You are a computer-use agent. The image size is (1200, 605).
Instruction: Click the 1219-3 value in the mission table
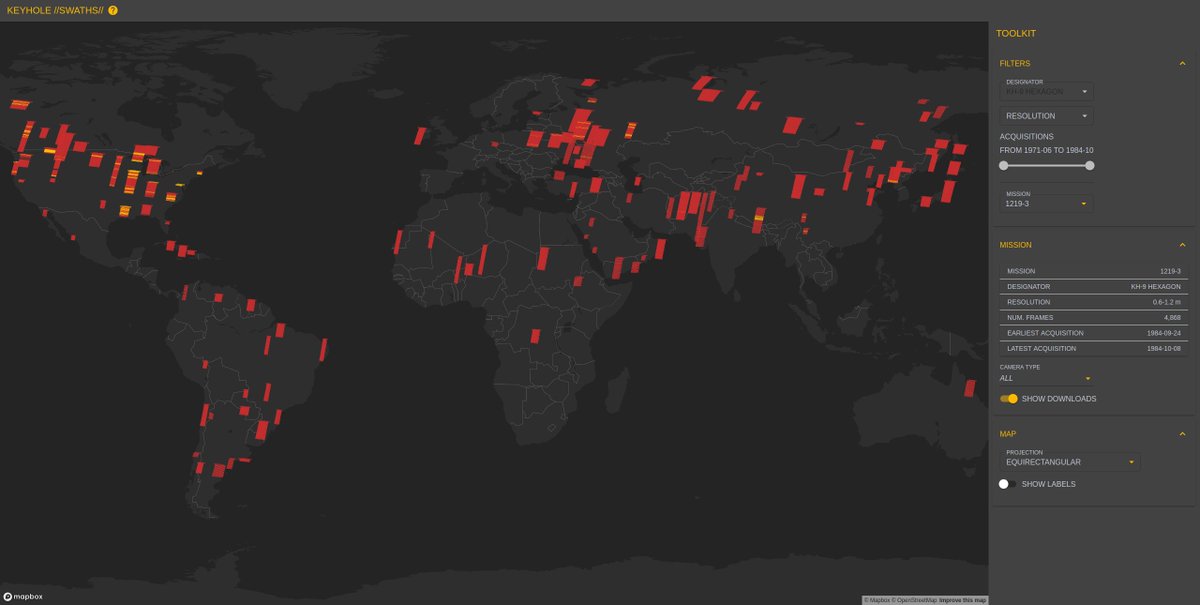coord(1170,271)
